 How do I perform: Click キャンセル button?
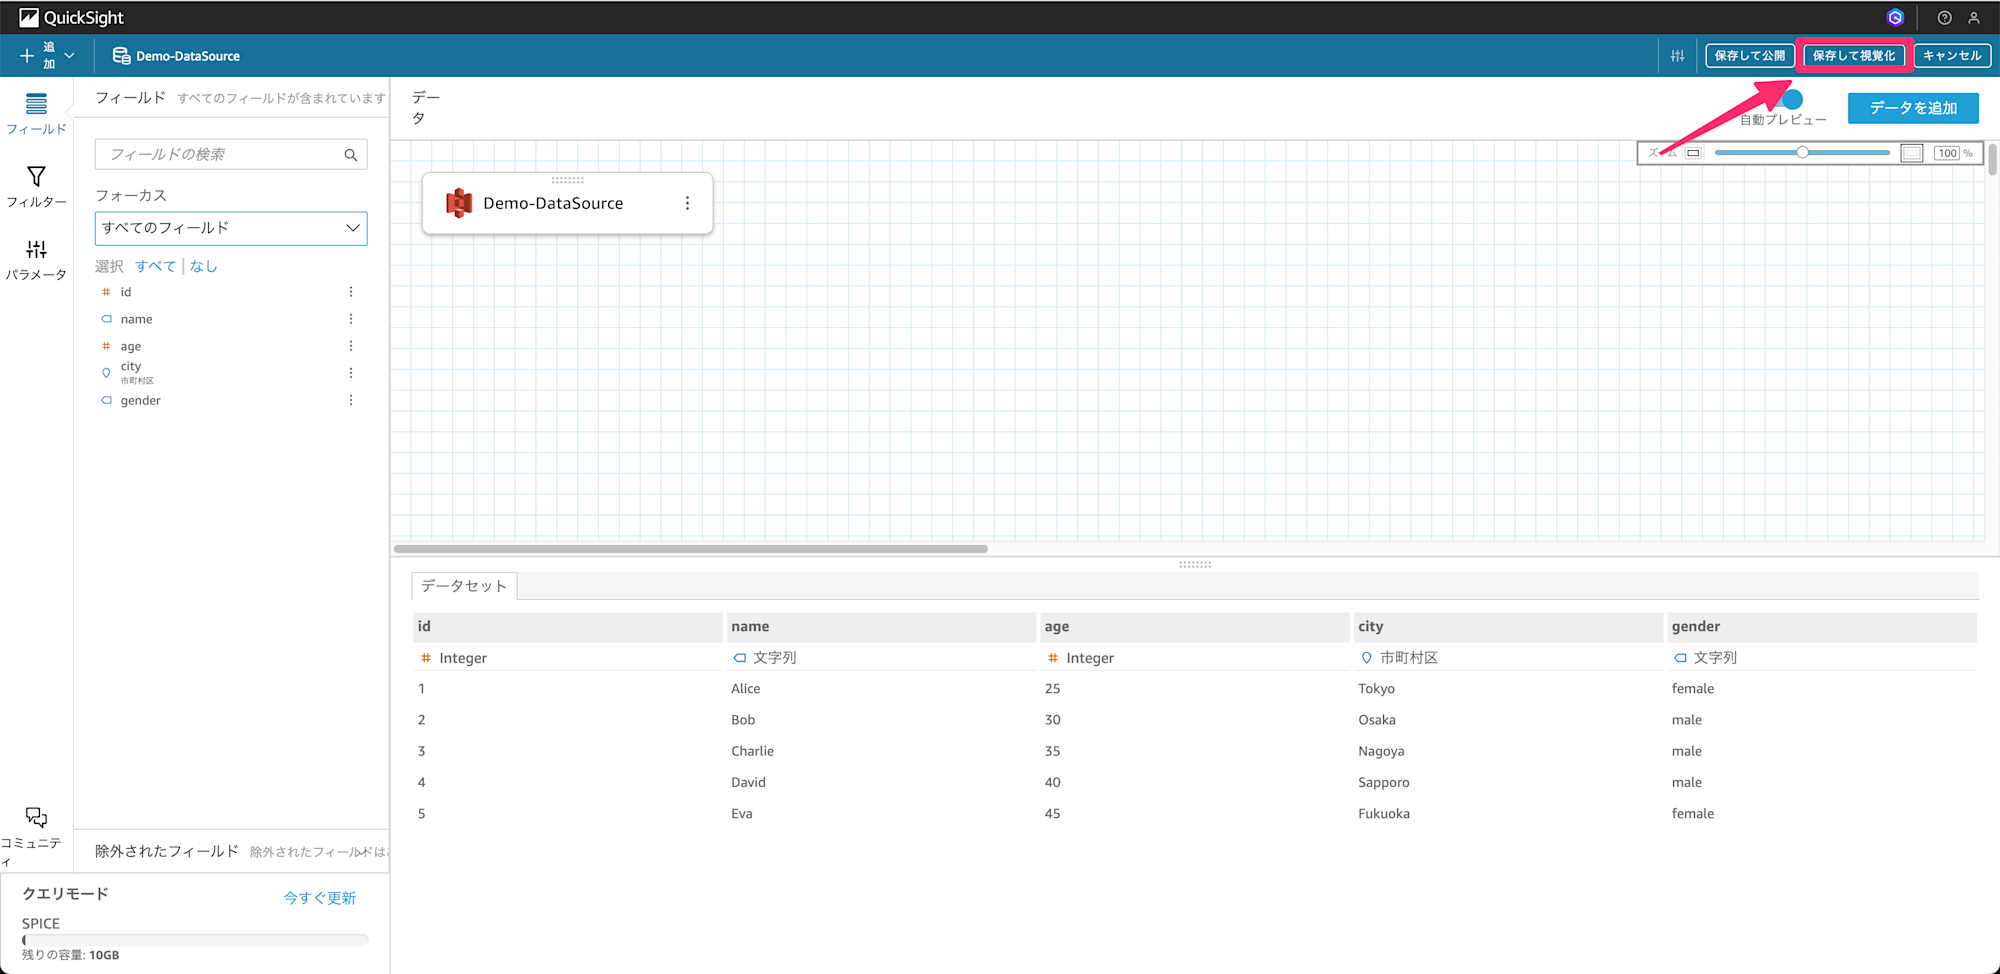click(1951, 56)
